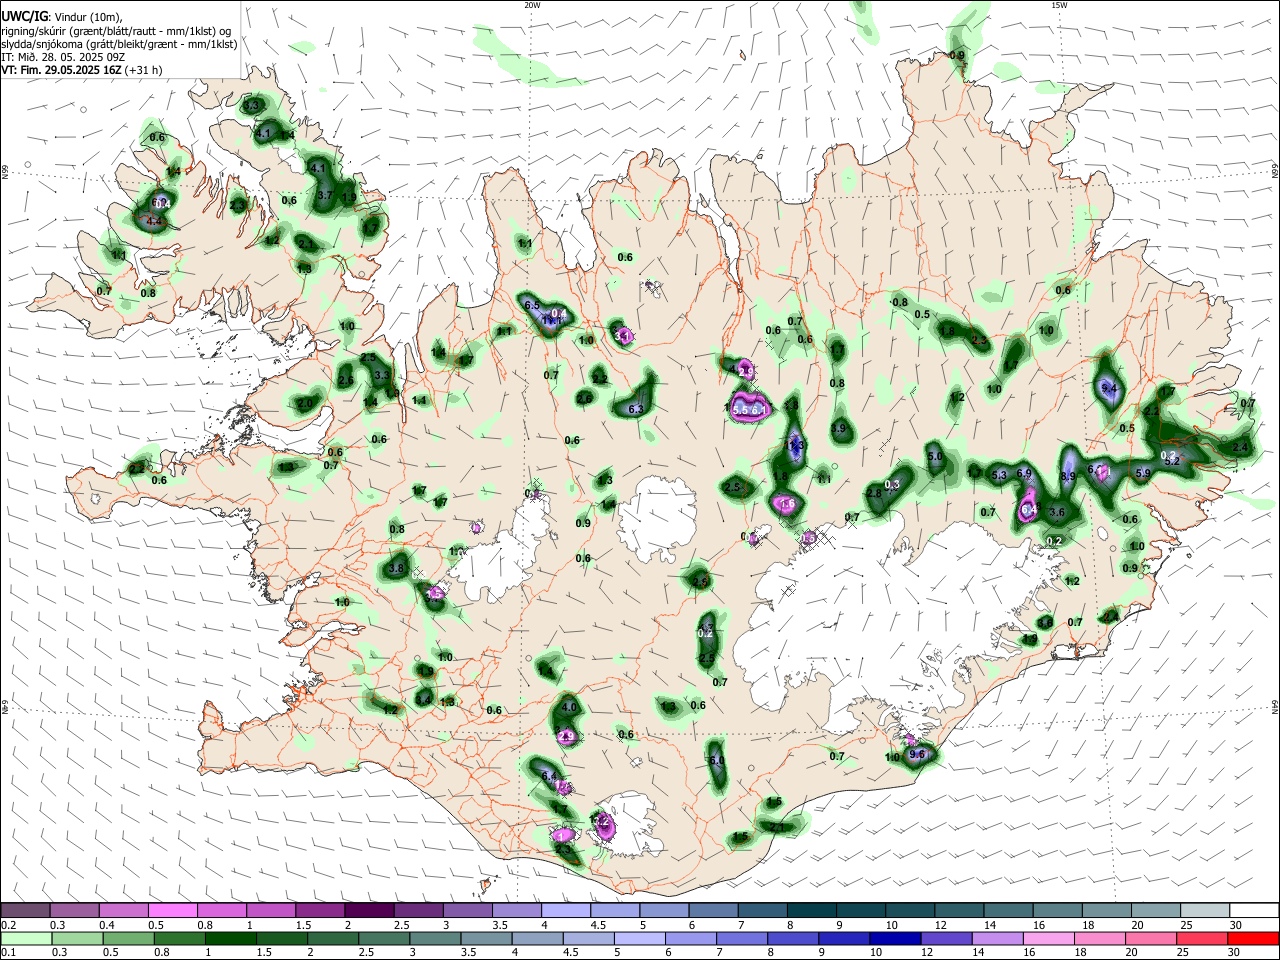Click the 4.4 precipitation value in the Westfjords

(153, 220)
